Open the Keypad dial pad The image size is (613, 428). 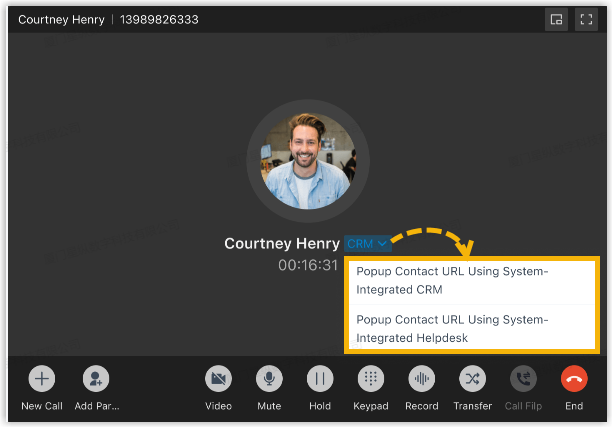click(370, 379)
